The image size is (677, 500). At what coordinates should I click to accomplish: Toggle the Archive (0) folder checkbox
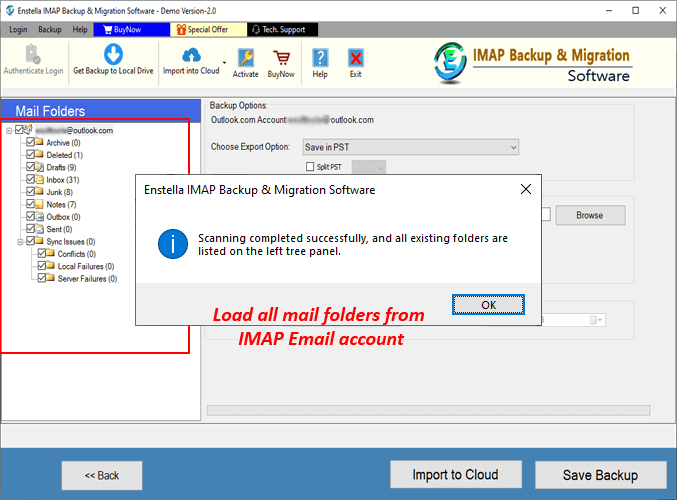30,142
